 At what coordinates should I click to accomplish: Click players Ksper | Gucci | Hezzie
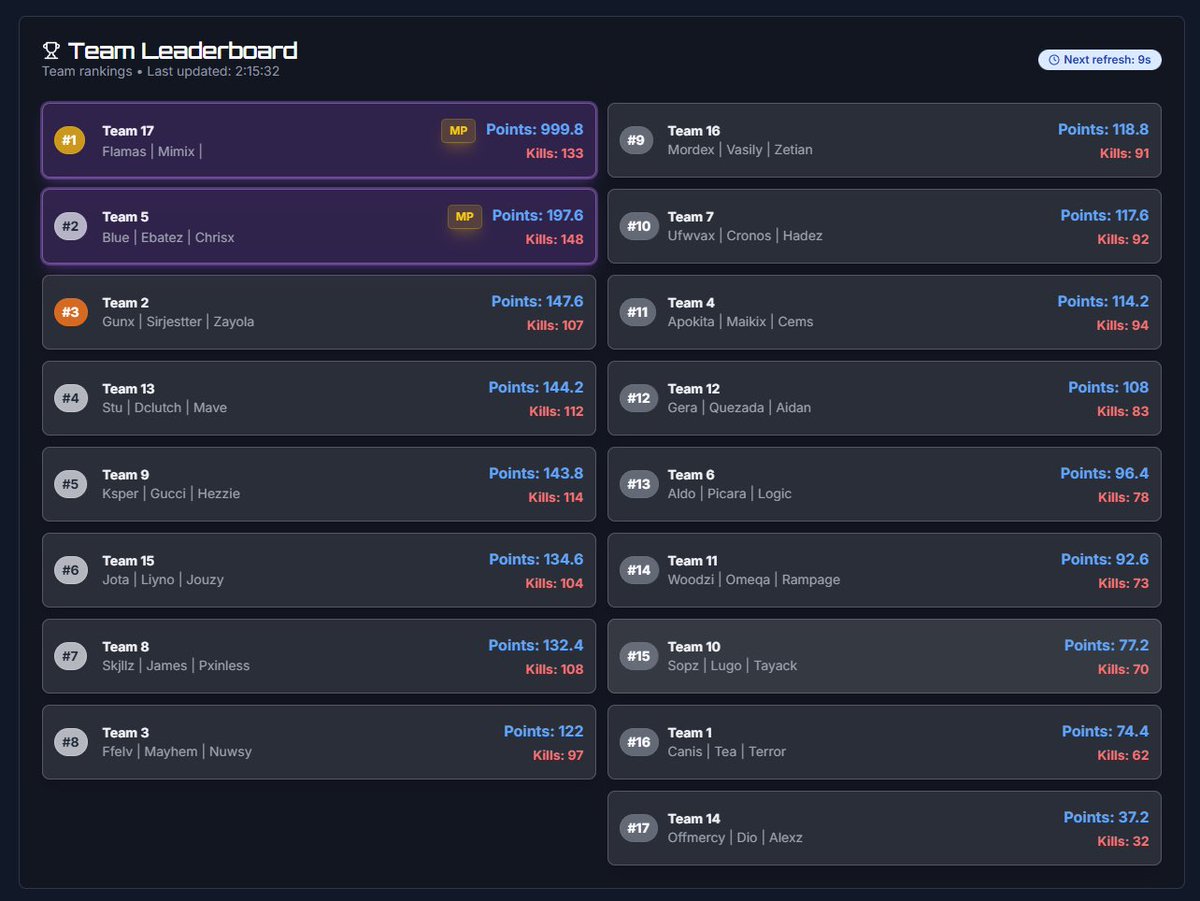pyautogui.click(x=171, y=494)
